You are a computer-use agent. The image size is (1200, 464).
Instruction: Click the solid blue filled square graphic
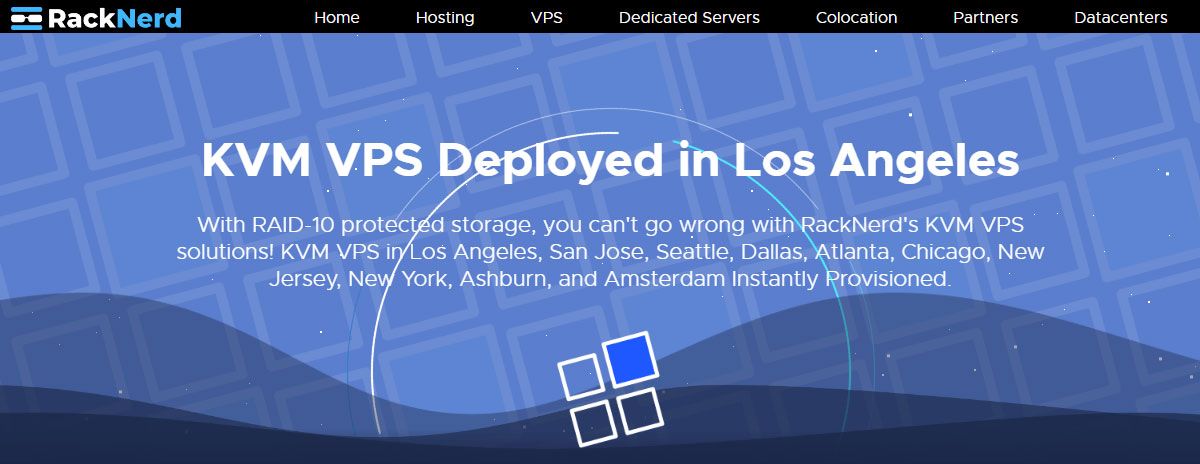click(632, 360)
